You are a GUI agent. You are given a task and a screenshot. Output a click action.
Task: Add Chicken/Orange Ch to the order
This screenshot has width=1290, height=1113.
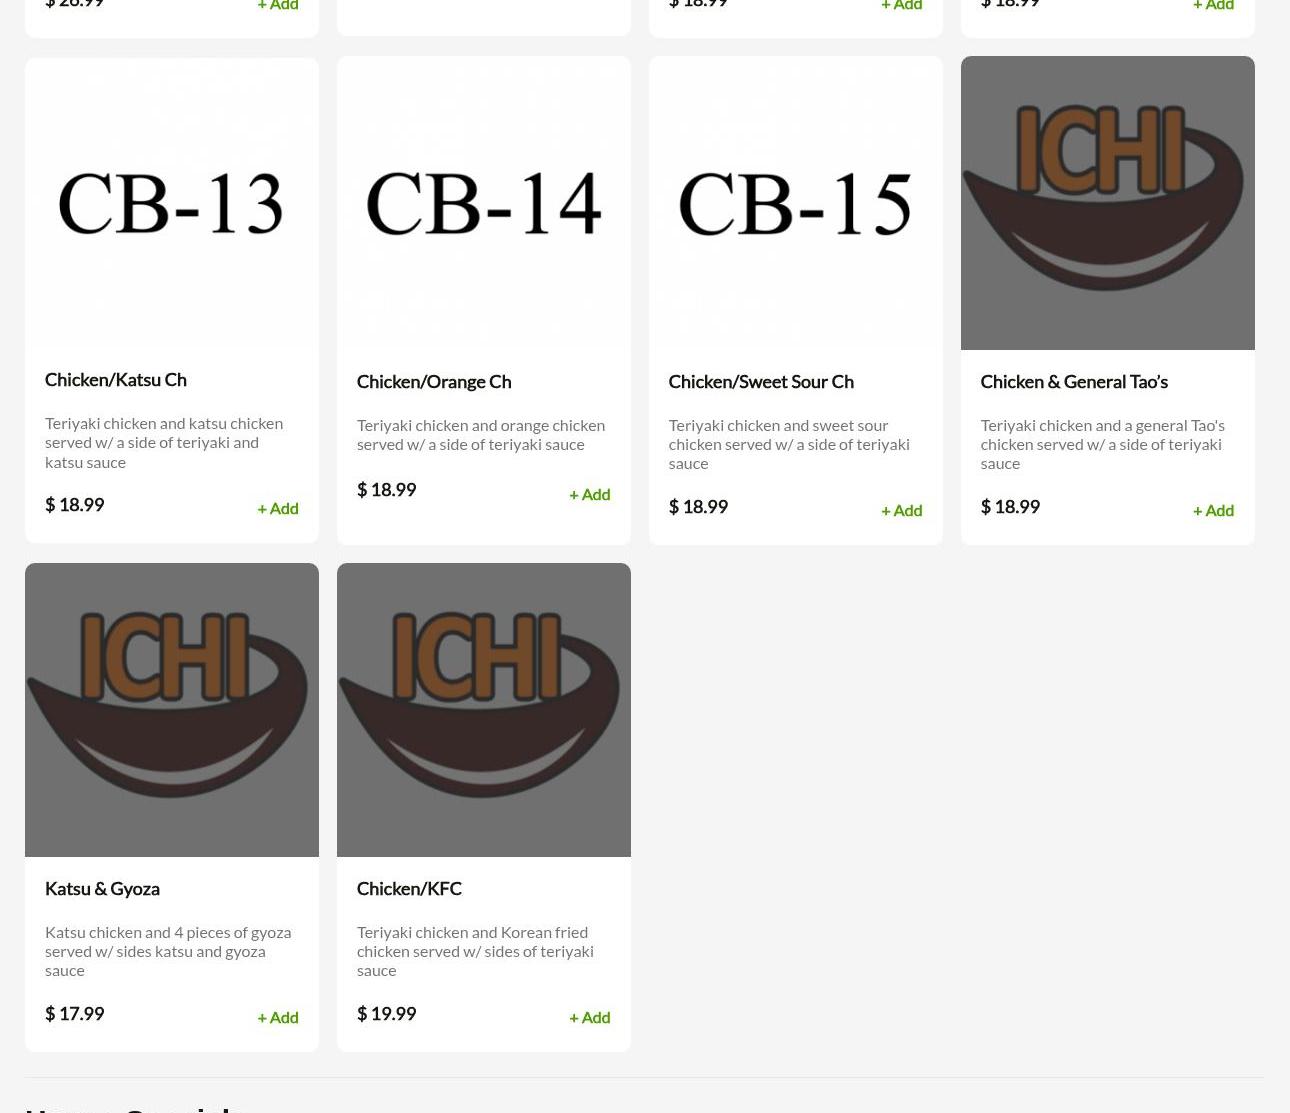[590, 494]
